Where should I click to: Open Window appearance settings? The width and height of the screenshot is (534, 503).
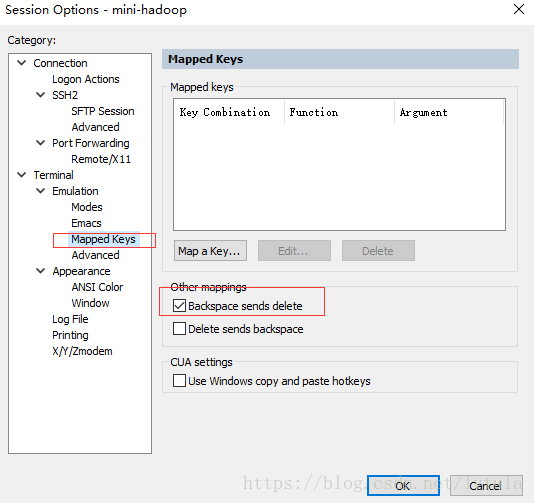click(91, 303)
